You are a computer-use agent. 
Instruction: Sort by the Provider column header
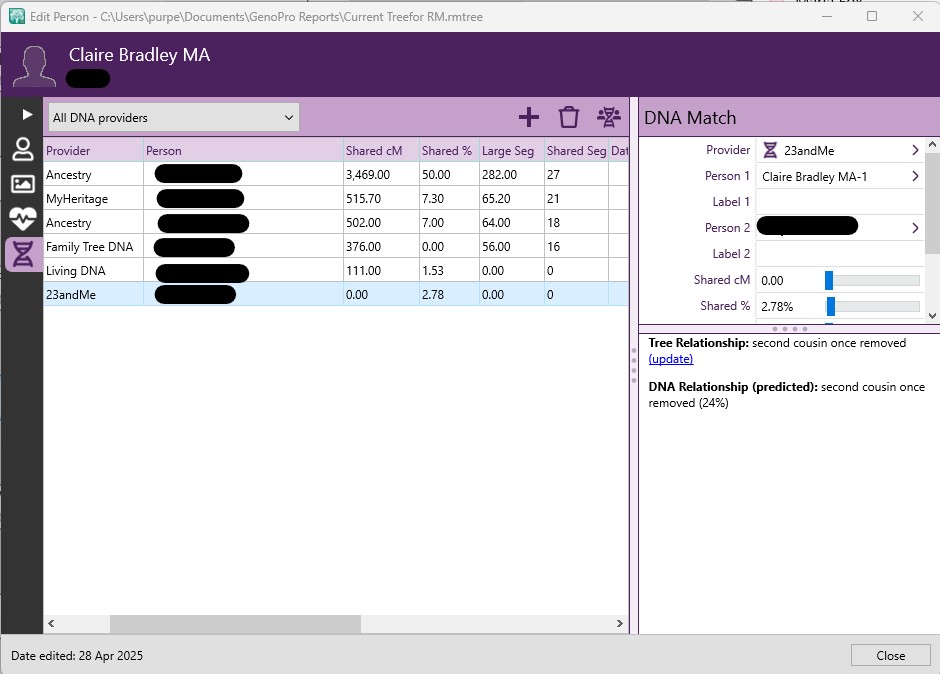click(x=94, y=151)
